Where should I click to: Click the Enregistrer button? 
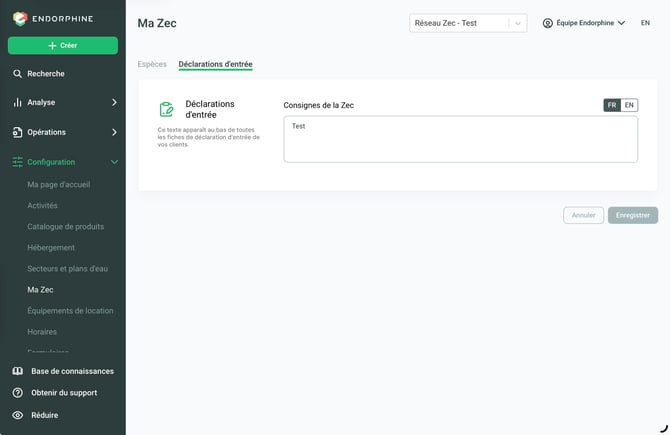633,215
